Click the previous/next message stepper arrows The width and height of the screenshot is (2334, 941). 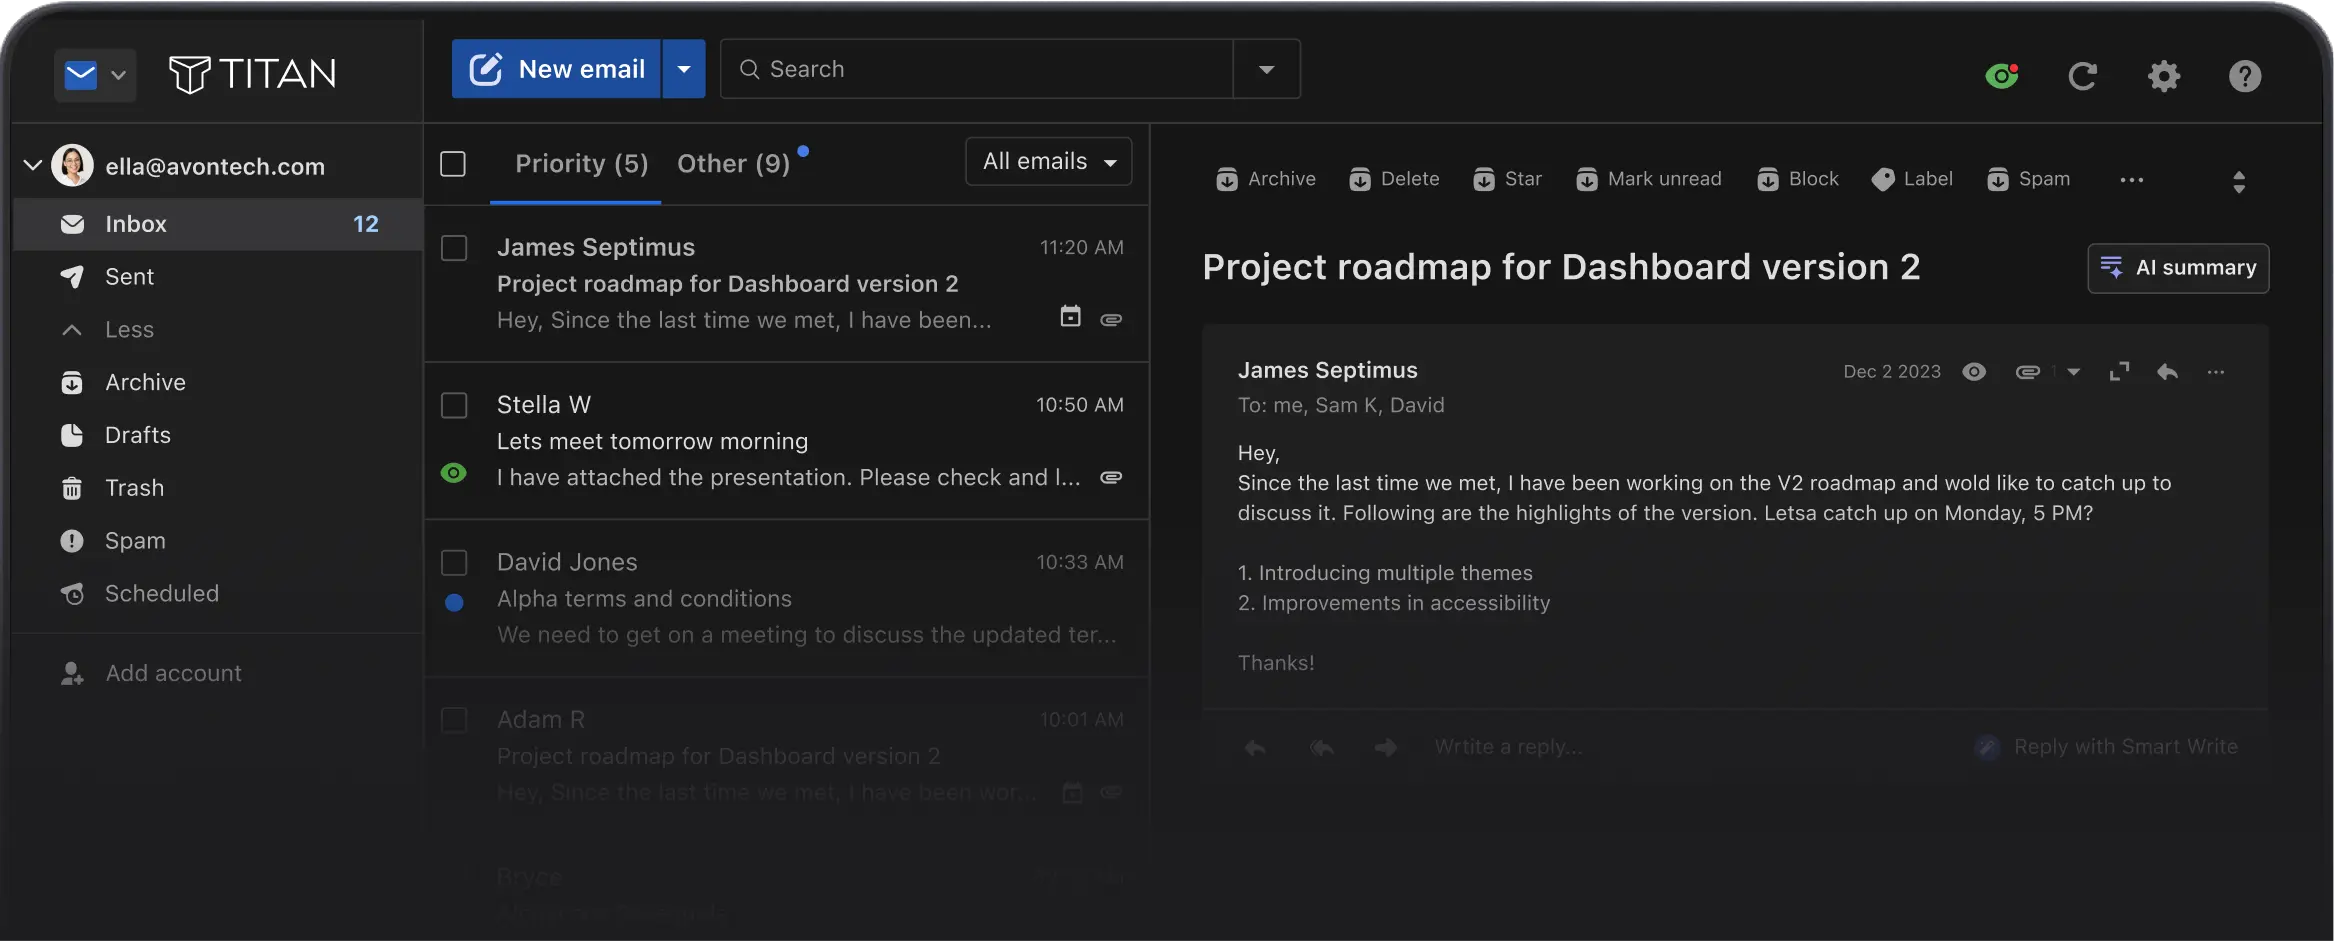pos(2239,181)
